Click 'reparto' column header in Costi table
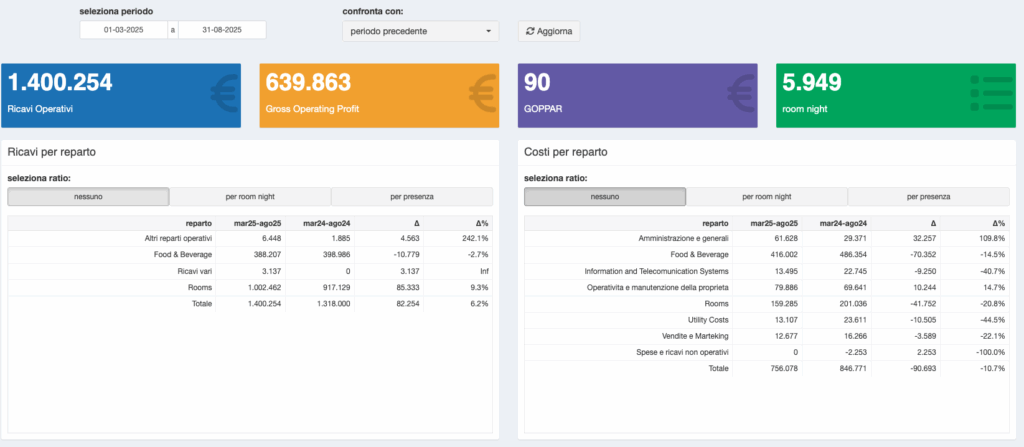This screenshot has height=447, width=1024. pos(715,223)
